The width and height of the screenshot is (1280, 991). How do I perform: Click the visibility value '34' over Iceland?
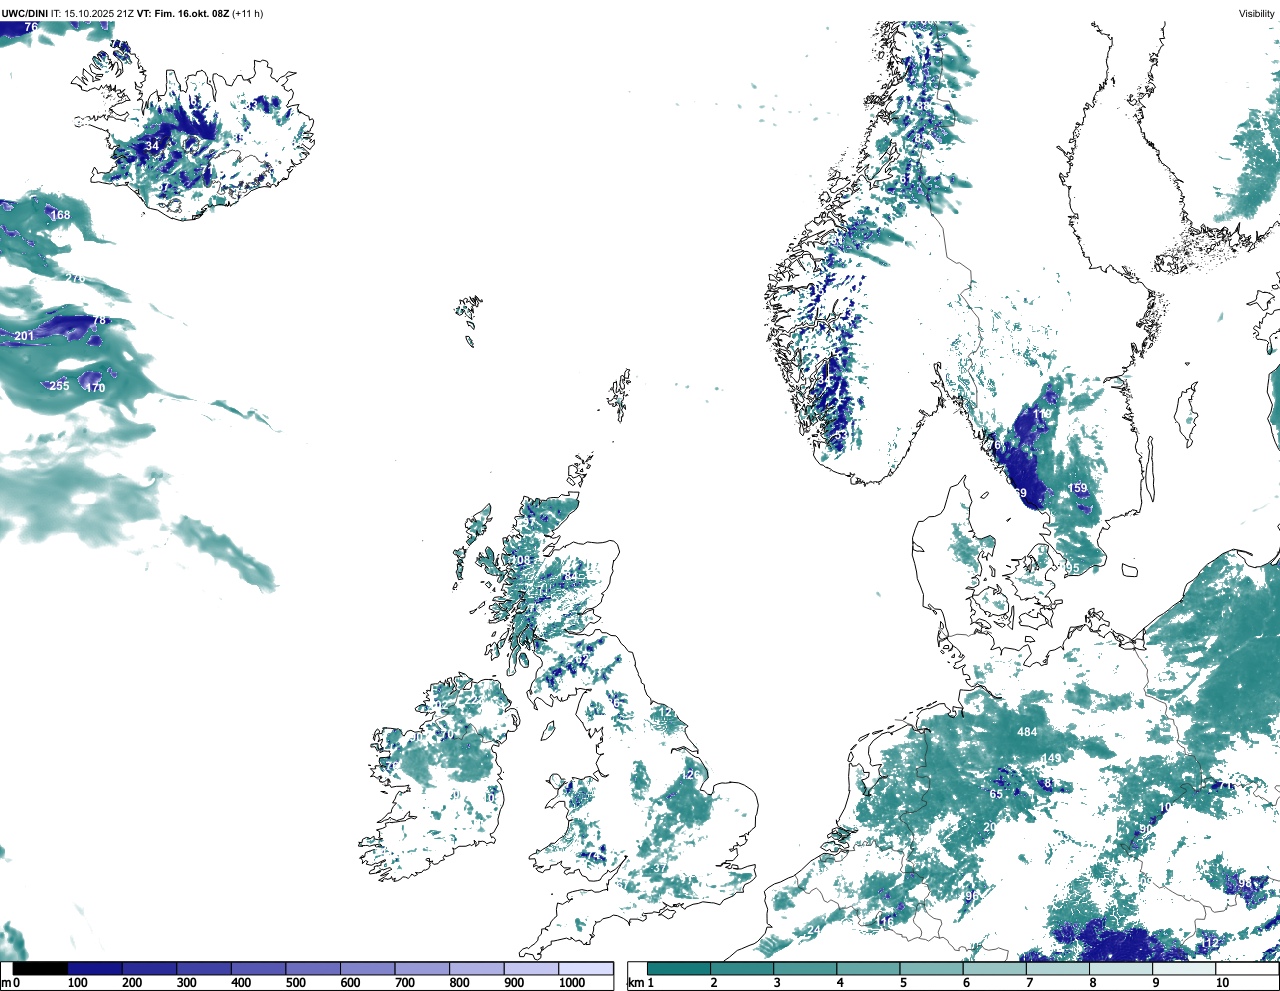[152, 146]
